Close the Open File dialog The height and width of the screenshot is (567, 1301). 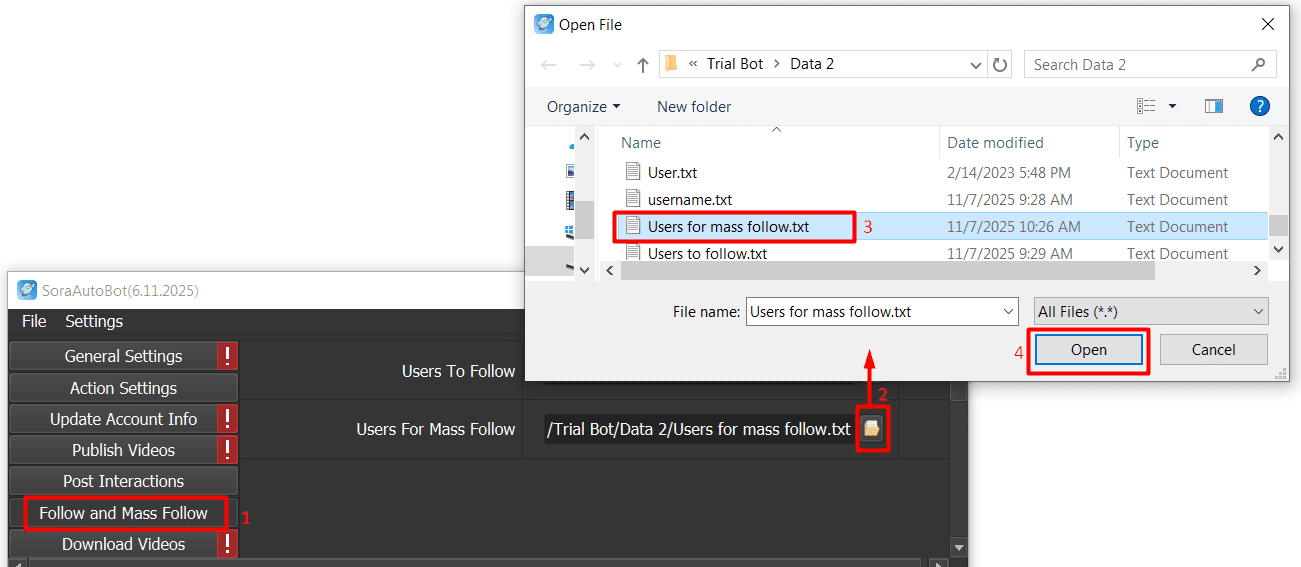1268,24
